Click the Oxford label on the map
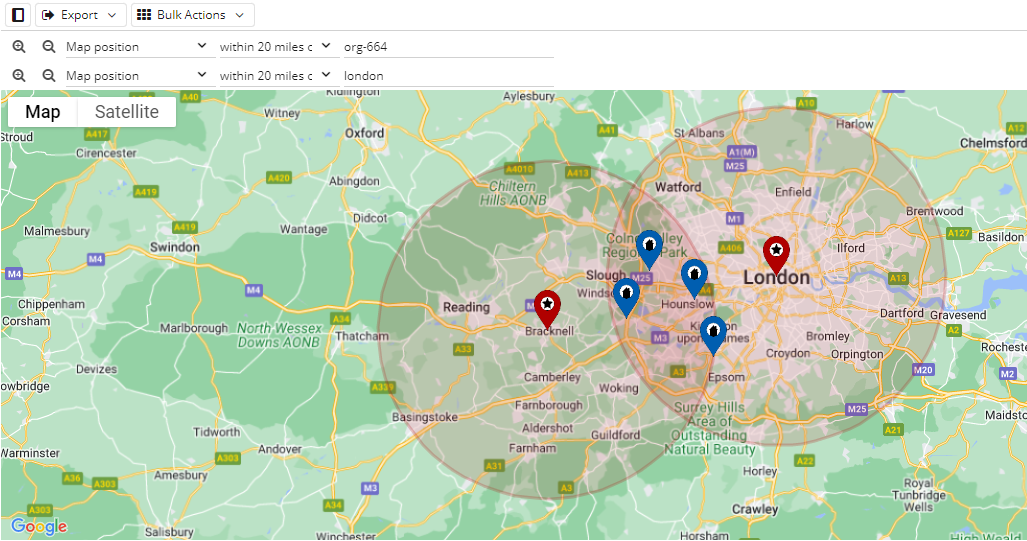Image resolution: width=1027 pixels, height=541 pixels. pyautogui.click(x=365, y=133)
